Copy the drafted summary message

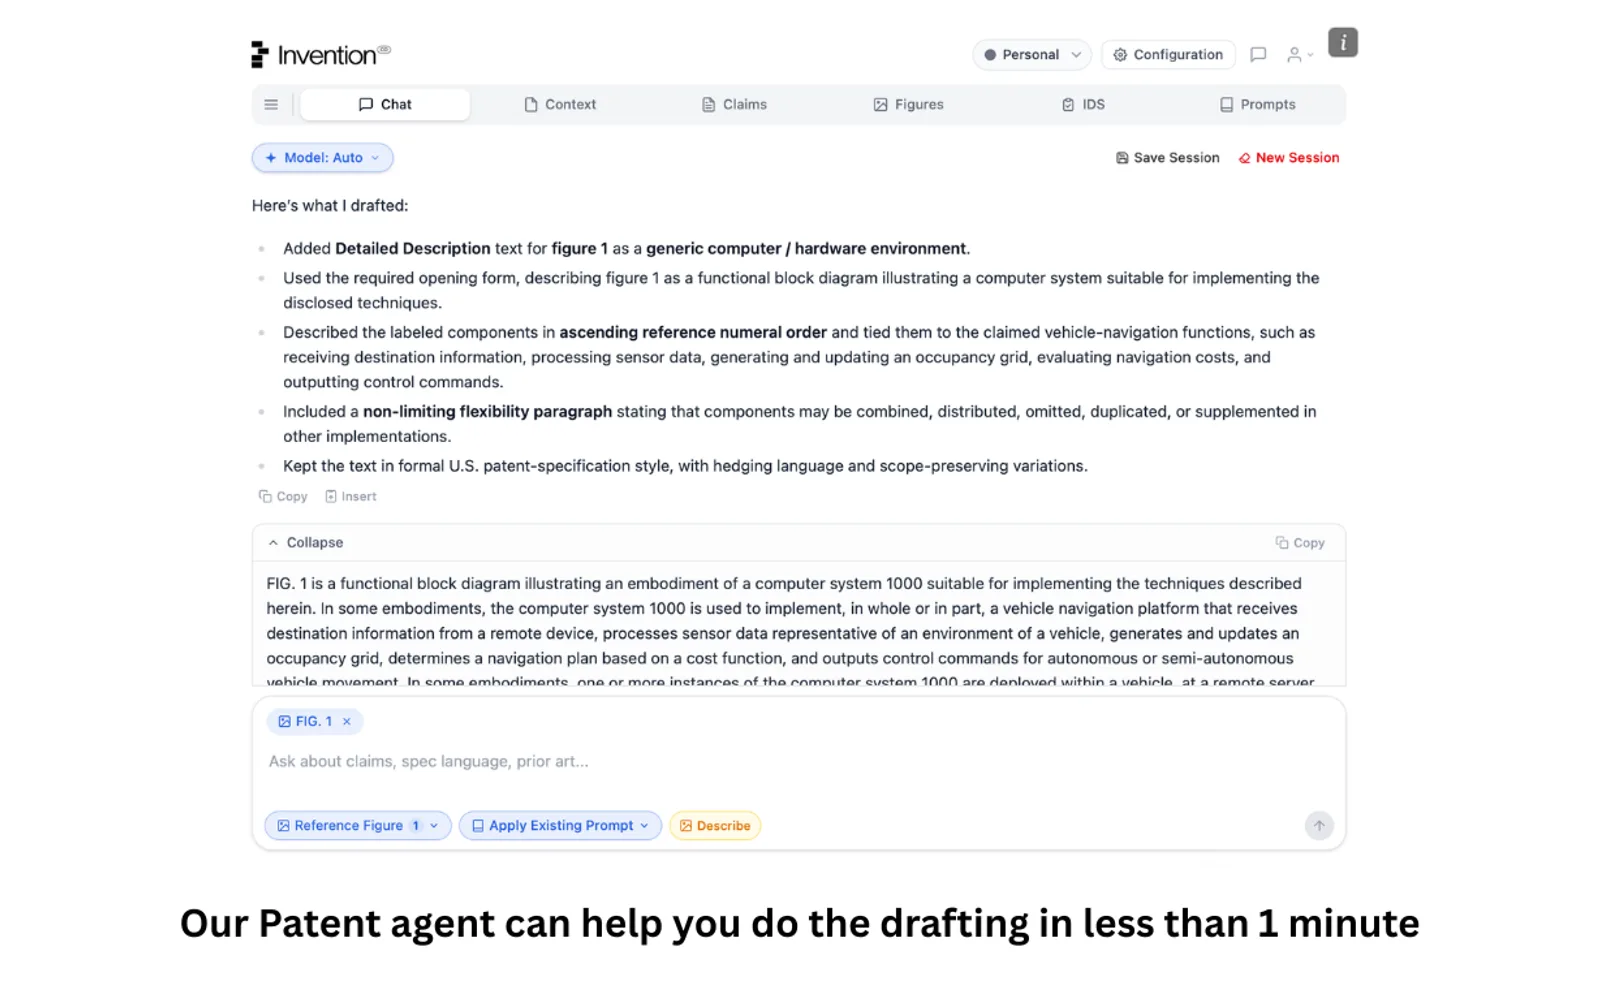(283, 496)
